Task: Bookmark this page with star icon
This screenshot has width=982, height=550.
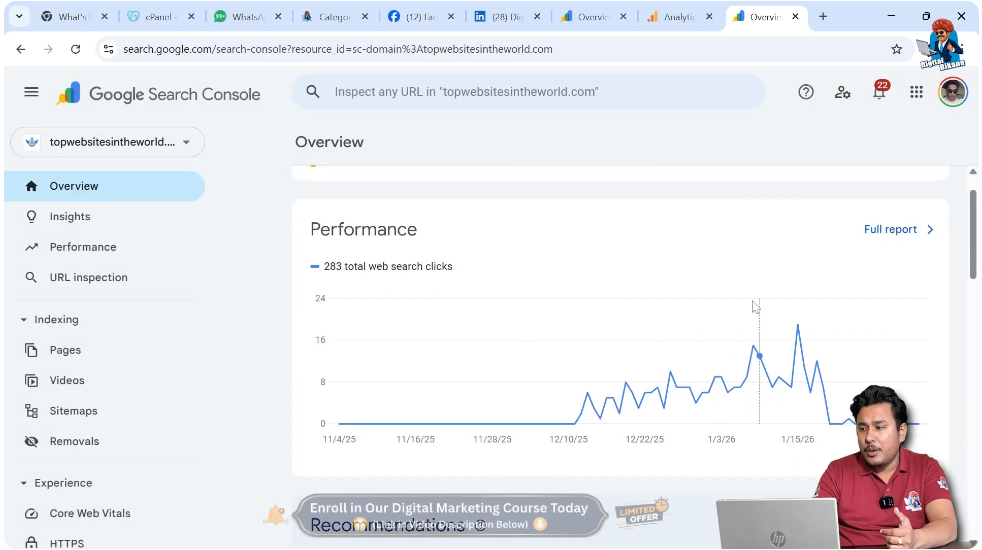Action: coord(896,49)
